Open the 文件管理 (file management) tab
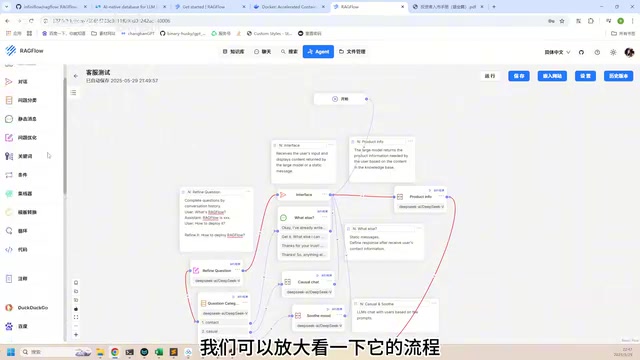This screenshot has height=360, width=640. (352, 52)
